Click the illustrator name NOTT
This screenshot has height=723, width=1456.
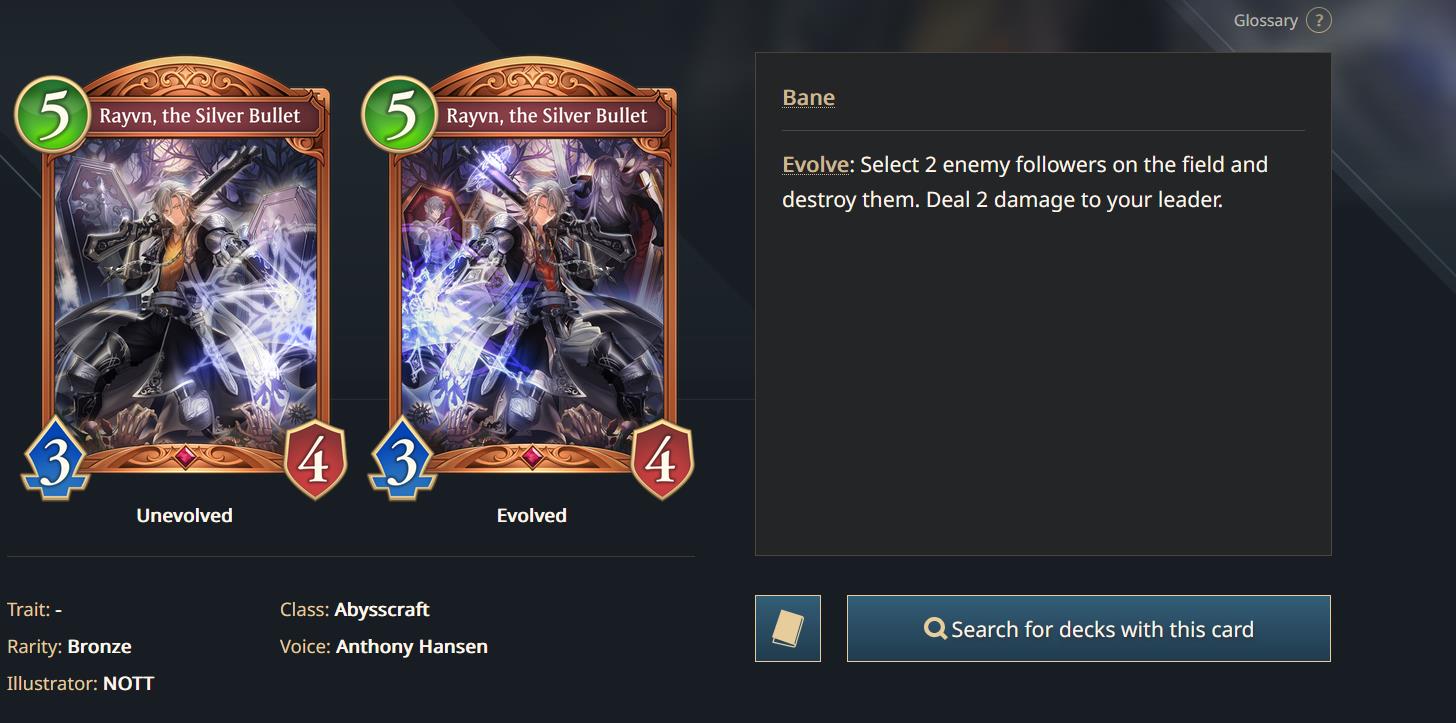(128, 683)
